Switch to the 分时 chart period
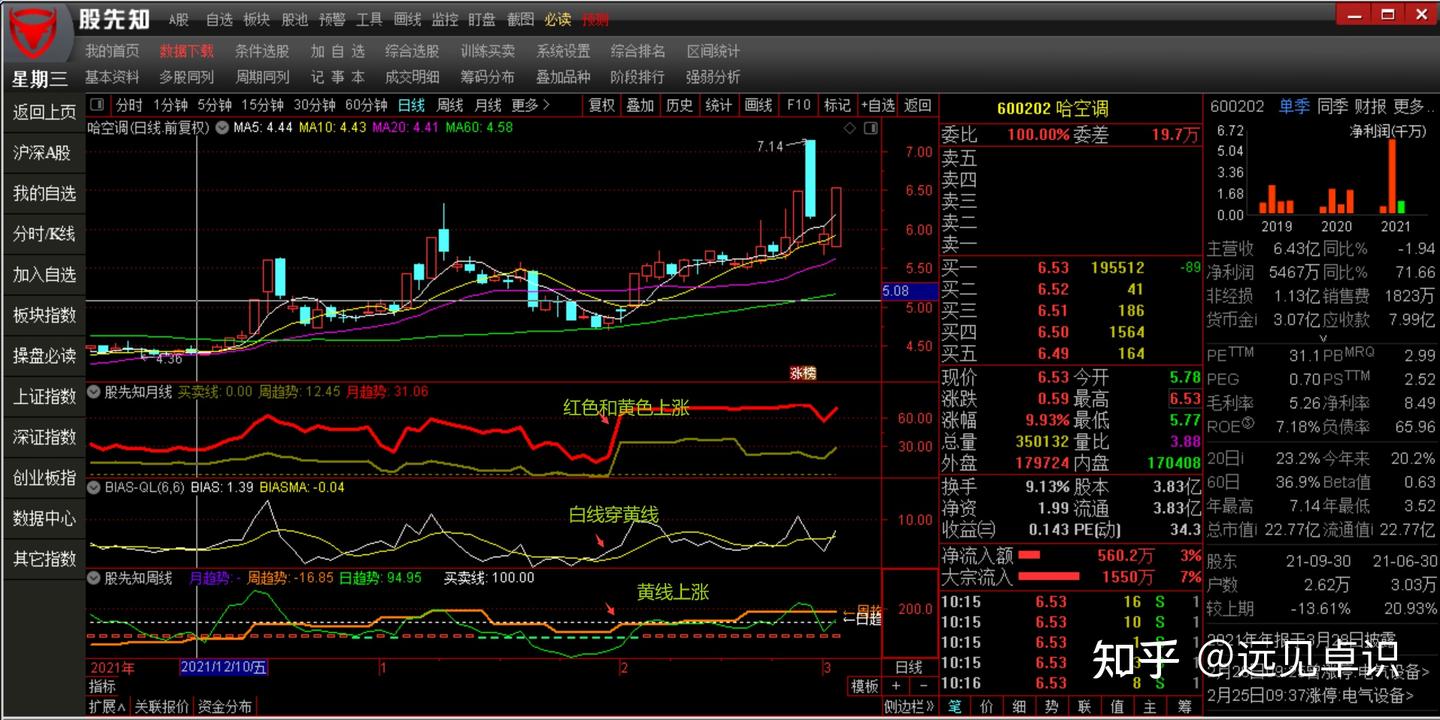 129,105
